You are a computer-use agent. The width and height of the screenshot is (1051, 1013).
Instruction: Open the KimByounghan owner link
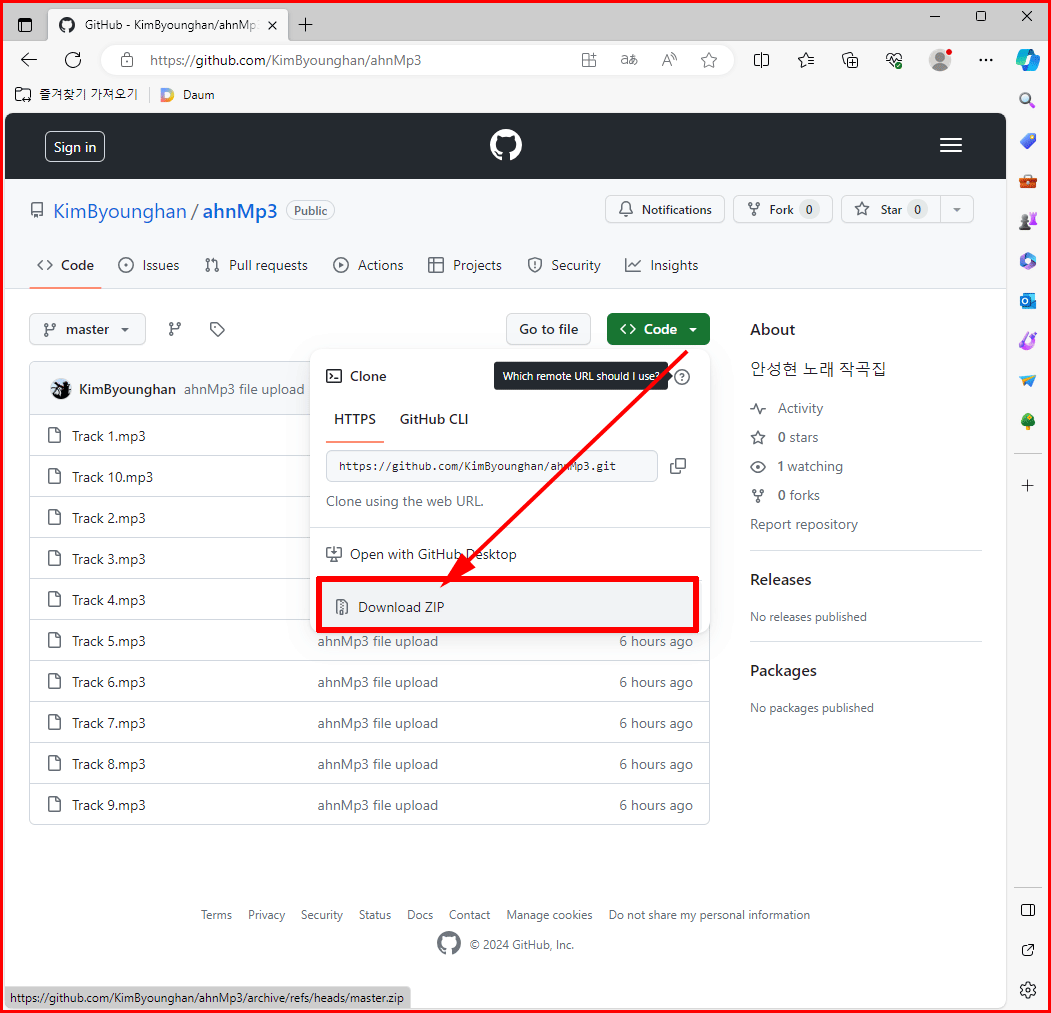coord(120,211)
